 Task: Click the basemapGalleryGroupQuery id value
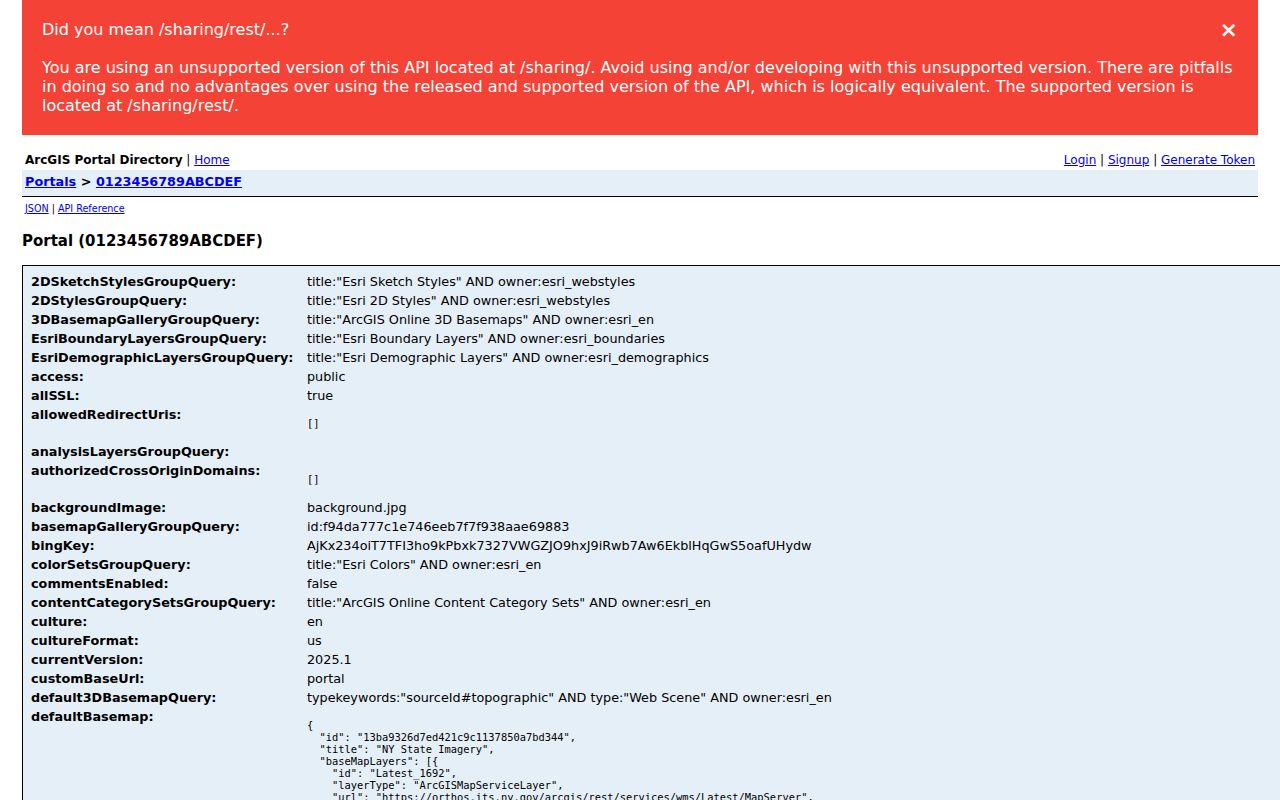pos(438,527)
